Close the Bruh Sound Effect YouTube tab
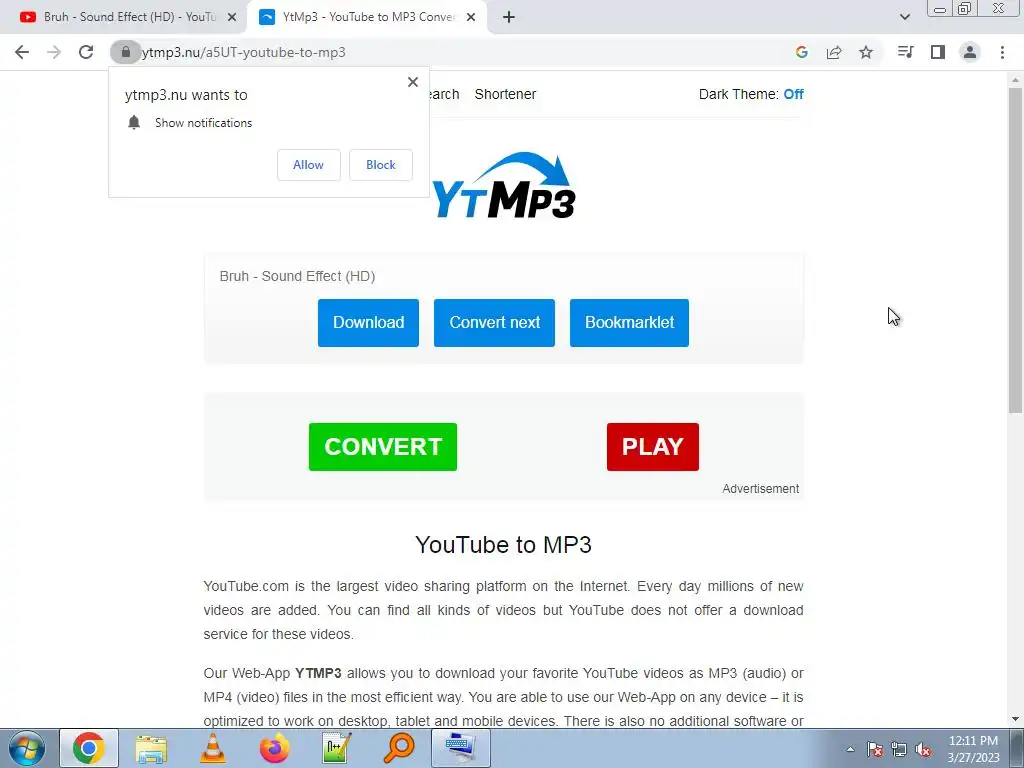Viewport: 1024px width, 768px height. [232, 17]
